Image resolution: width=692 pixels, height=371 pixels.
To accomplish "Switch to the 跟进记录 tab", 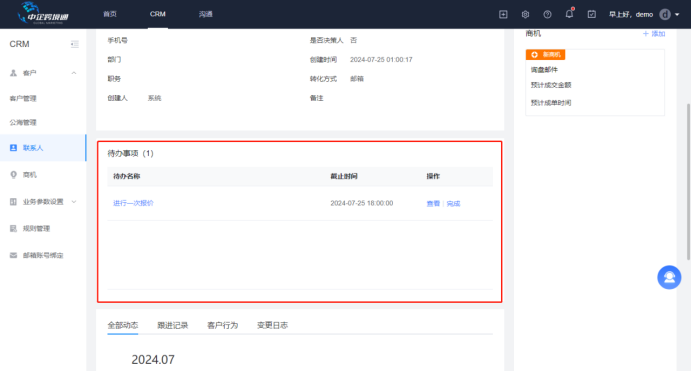I will [173, 326].
